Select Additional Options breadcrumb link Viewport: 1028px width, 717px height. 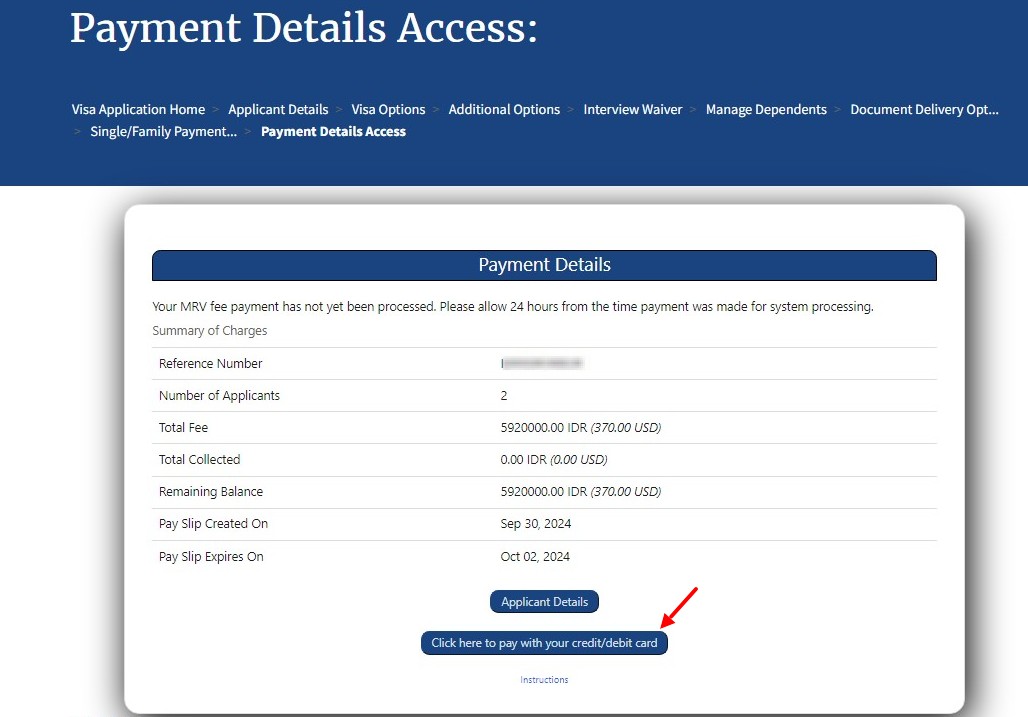(504, 110)
